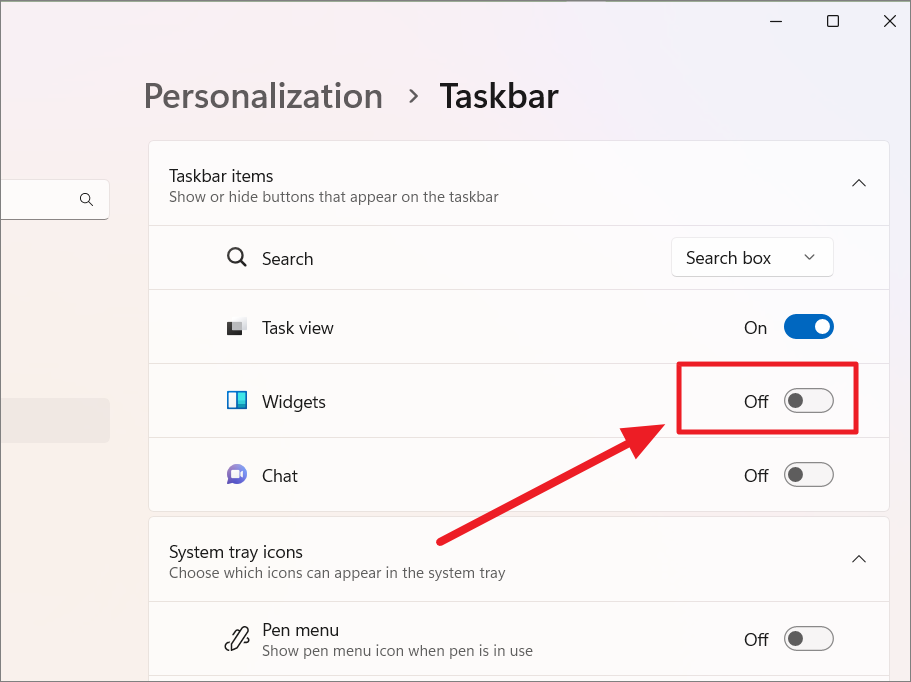The image size is (911, 682).
Task: Collapse the Taskbar items section
Action: coord(859,184)
